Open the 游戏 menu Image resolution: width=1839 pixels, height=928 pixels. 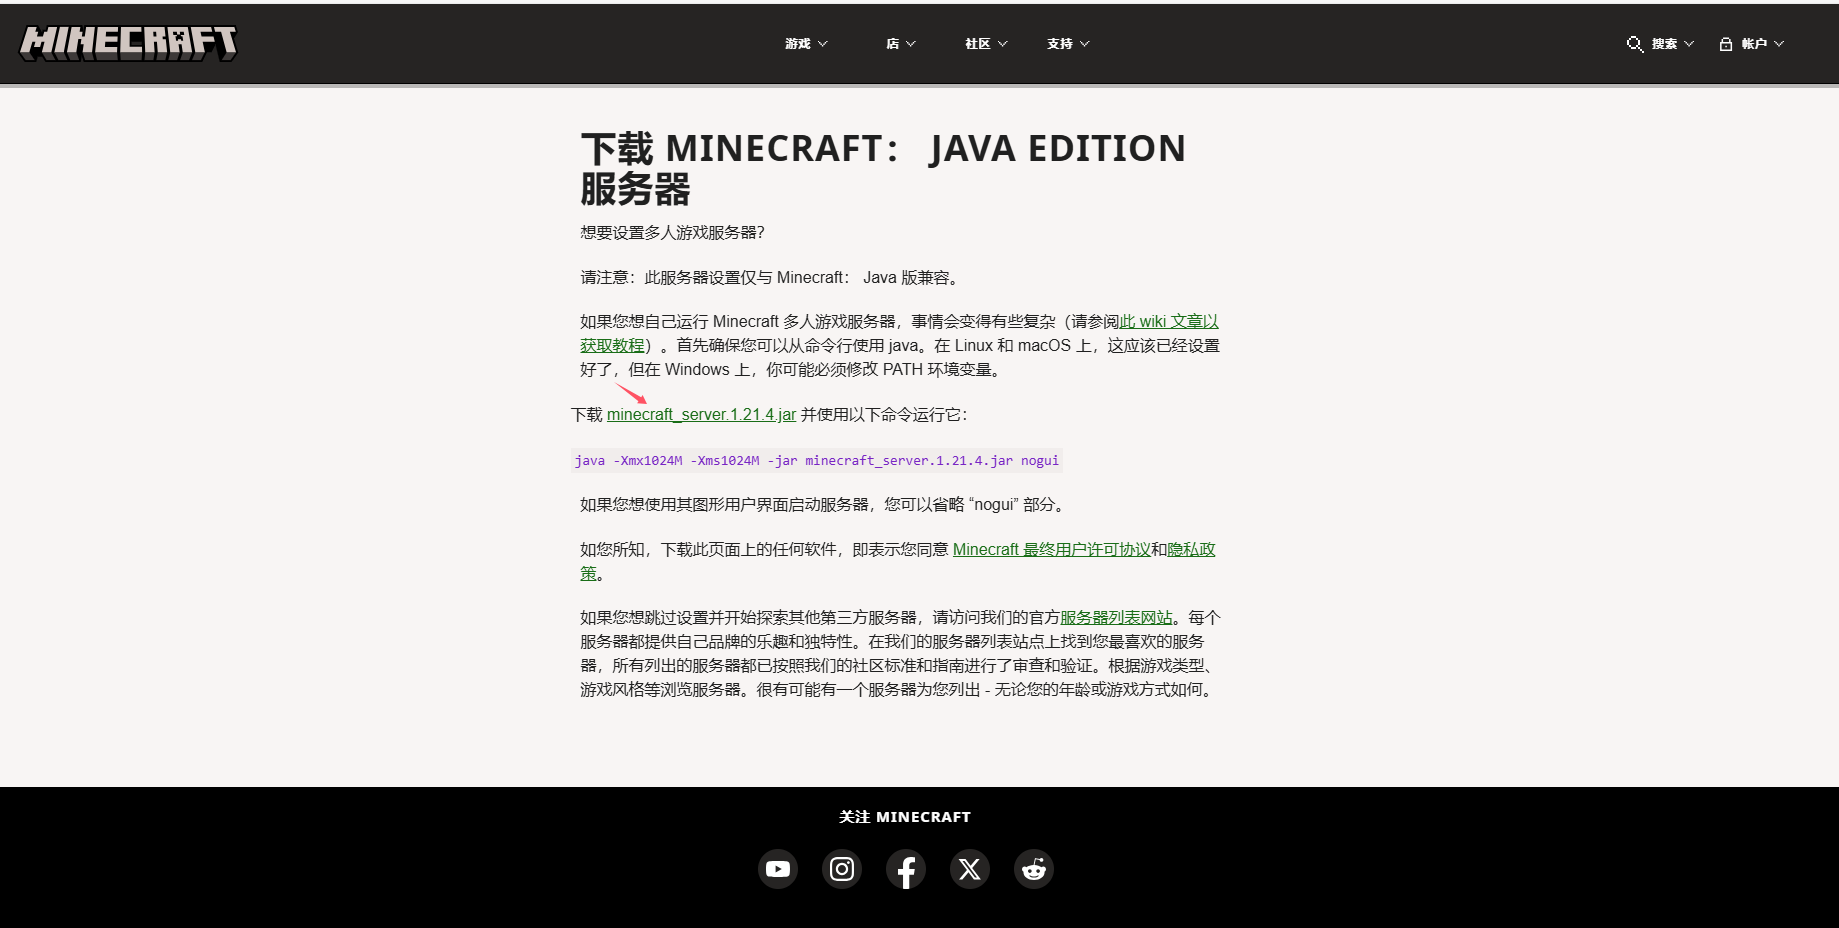pyautogui.click(x=806, y=44)
